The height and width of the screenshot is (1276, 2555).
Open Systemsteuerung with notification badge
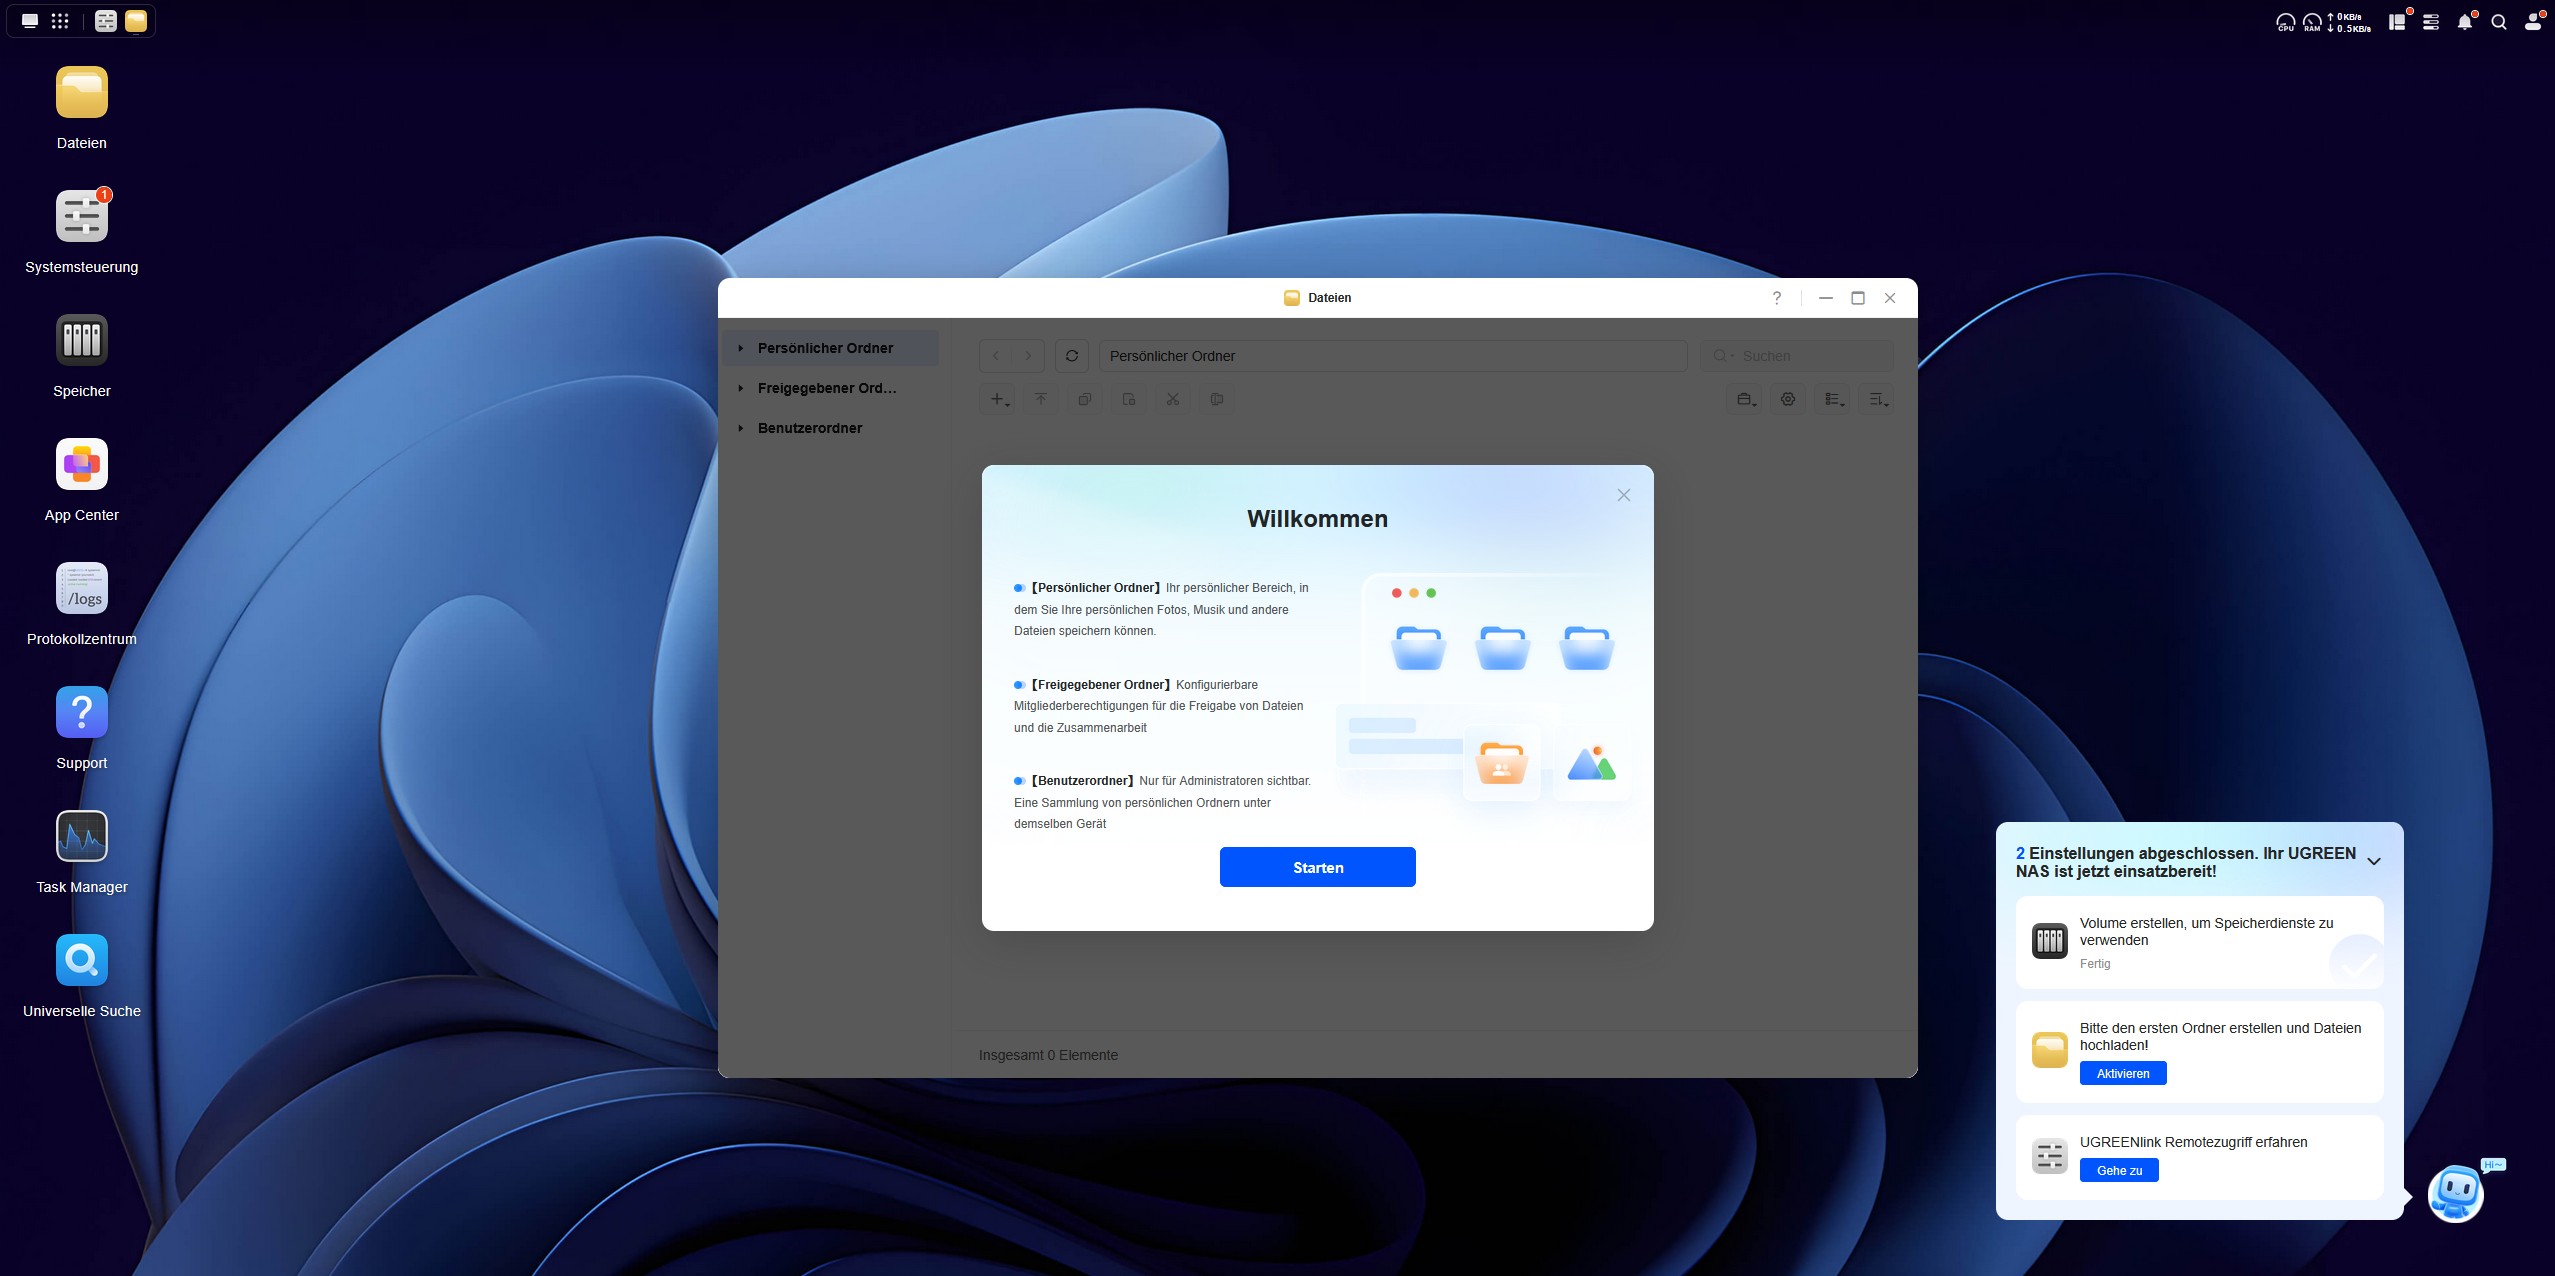click(x=81, y=217)
